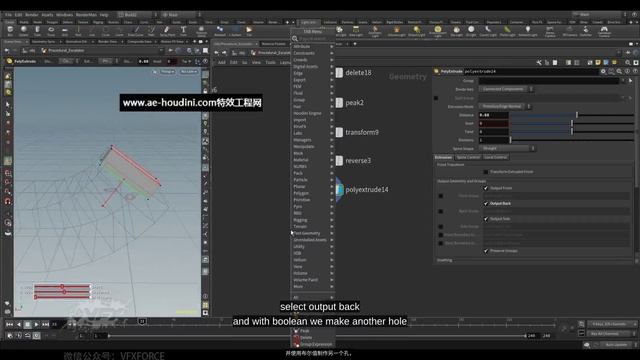
Task: Switch to the Local Control tab
Action: click(496, 157)
